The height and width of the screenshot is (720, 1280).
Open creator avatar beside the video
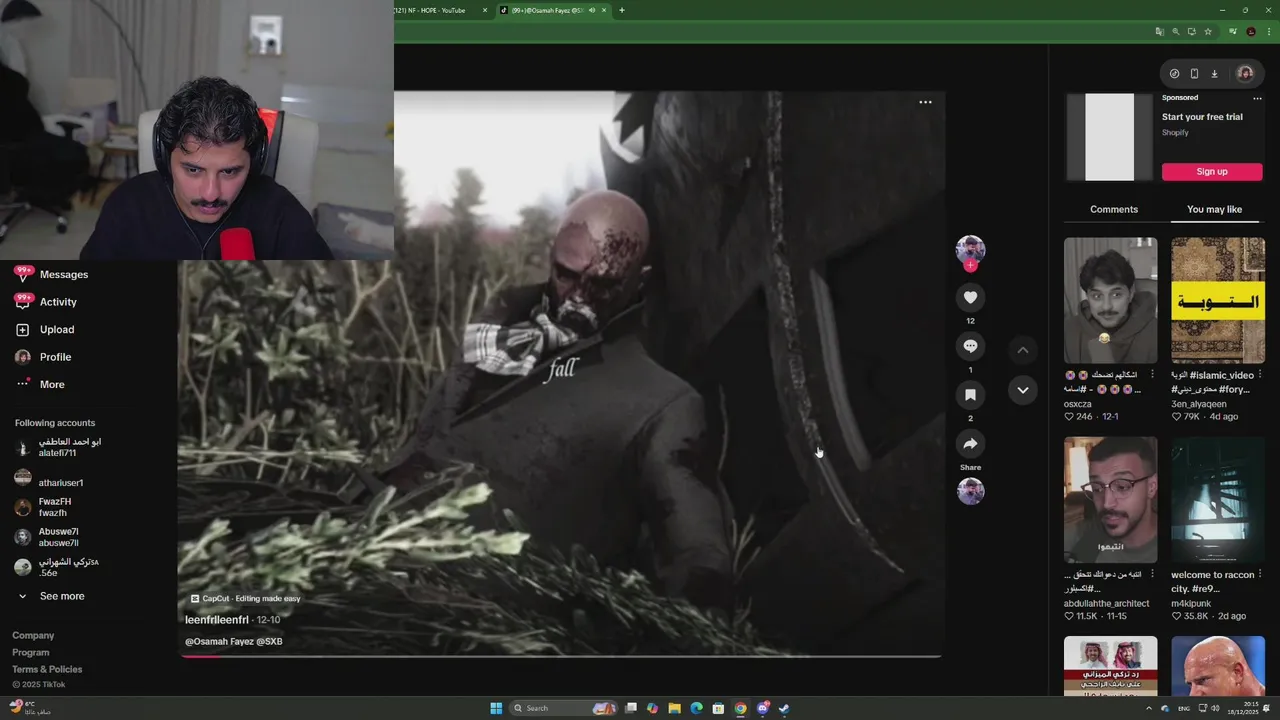point(970,249)
